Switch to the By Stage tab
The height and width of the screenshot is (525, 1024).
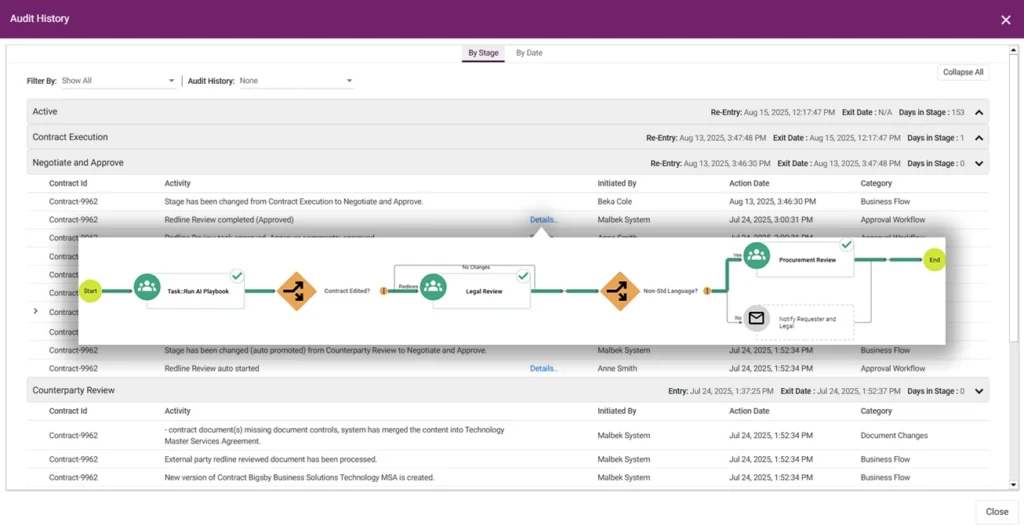point(483,53)
